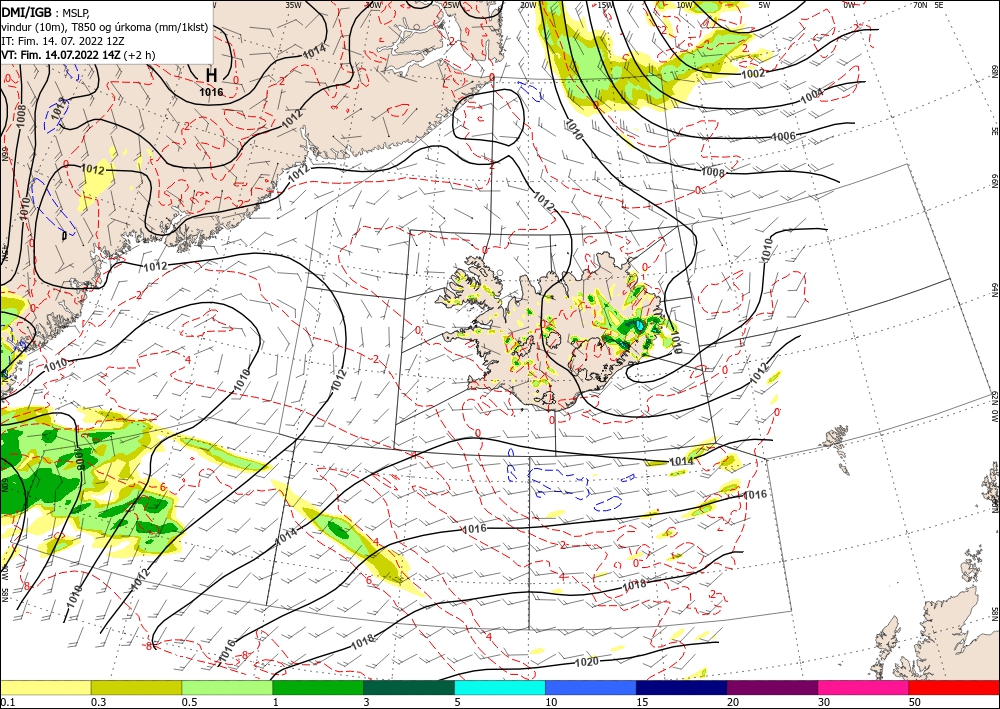Pick the blue 10–15 legend color block
1000x709 pixels.
[x=591, y=687]
